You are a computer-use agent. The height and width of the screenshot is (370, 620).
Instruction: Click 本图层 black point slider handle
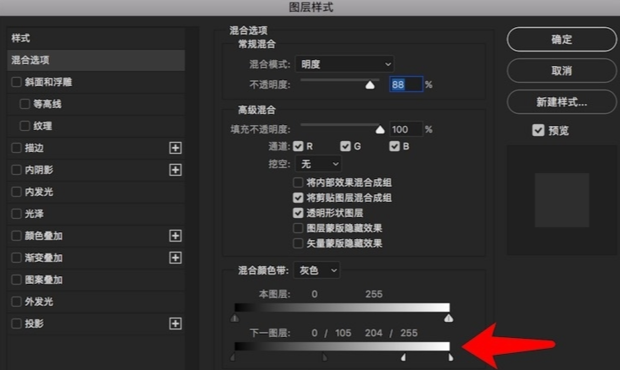(x=235, y=318)
